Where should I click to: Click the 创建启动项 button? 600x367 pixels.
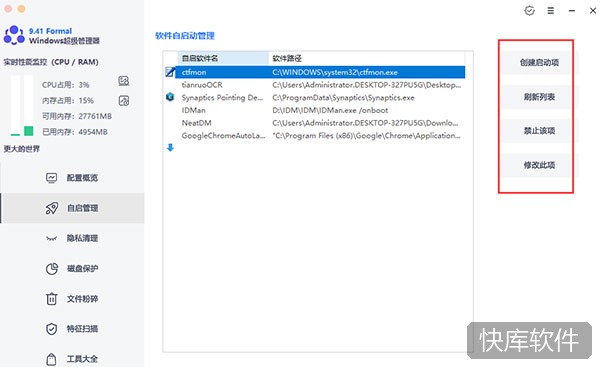pos(539,63)
